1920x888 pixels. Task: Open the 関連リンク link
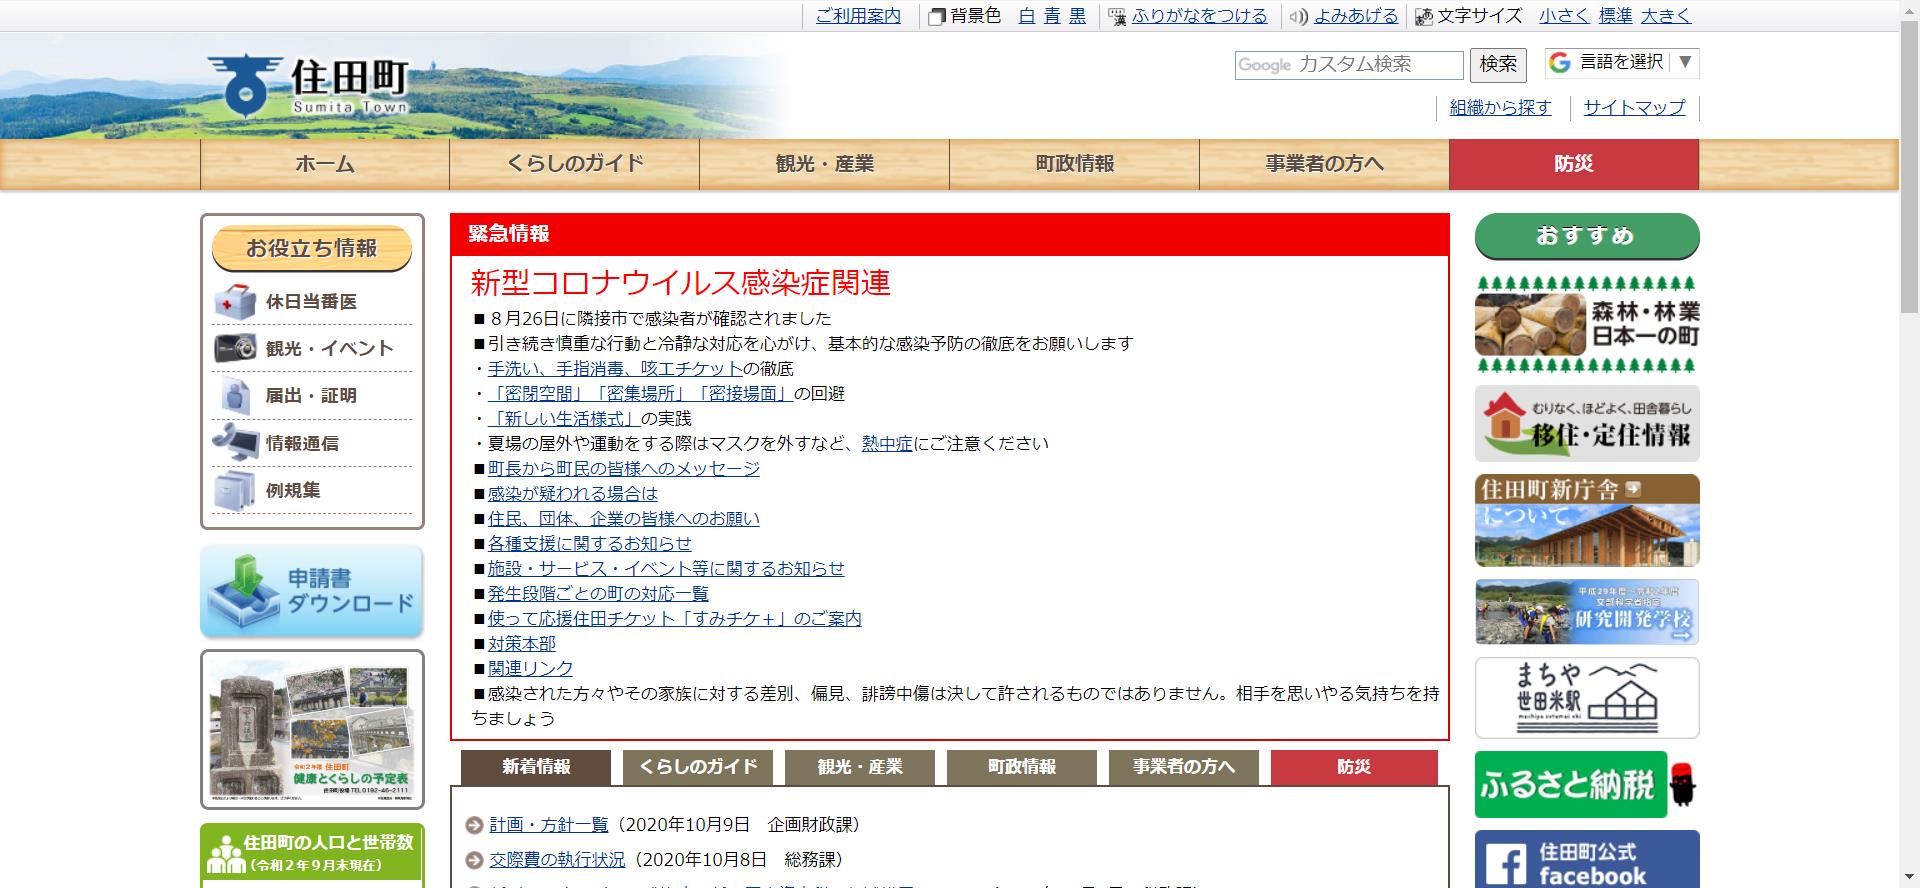pyautogui.click(x=531, y=669)
